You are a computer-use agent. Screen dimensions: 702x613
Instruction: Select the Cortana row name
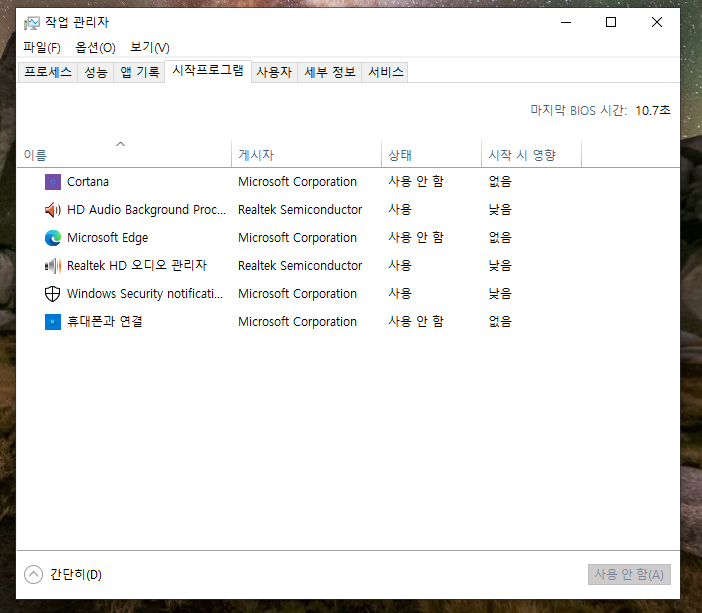click(88, 182)
